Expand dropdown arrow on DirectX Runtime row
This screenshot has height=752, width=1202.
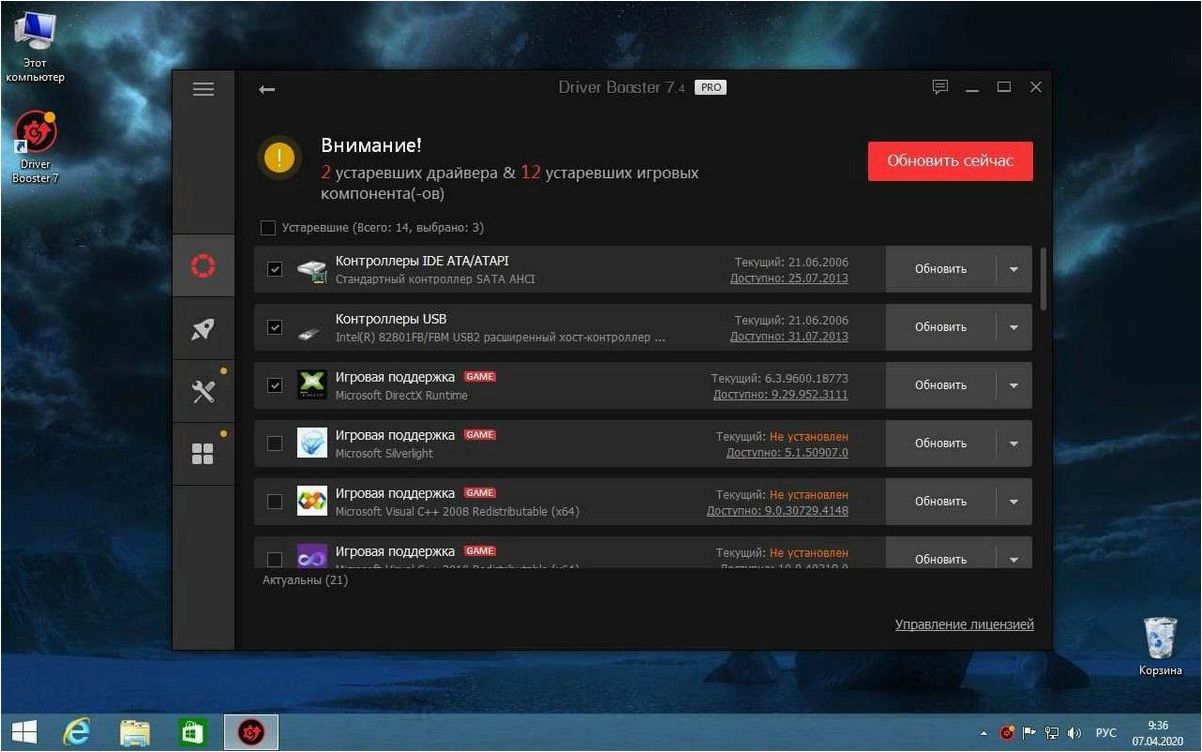[x=1014, y=385]
